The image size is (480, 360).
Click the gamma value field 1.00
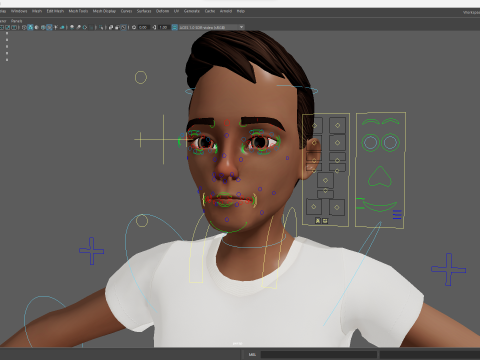(x=163, y=27)
